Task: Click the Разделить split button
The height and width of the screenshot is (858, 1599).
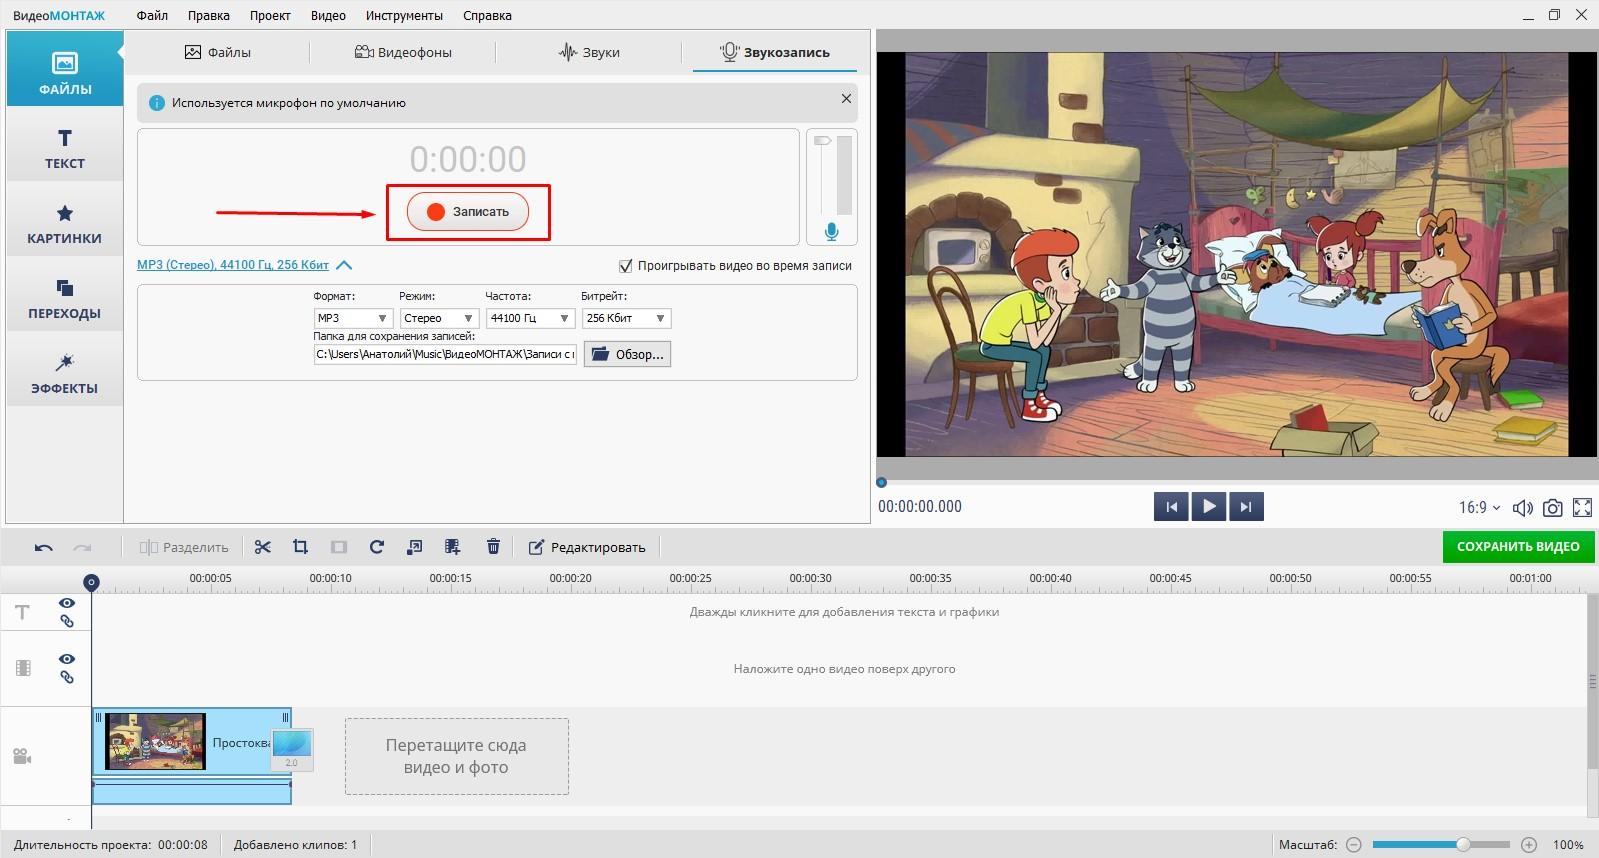Action: (x=184, y=547)
